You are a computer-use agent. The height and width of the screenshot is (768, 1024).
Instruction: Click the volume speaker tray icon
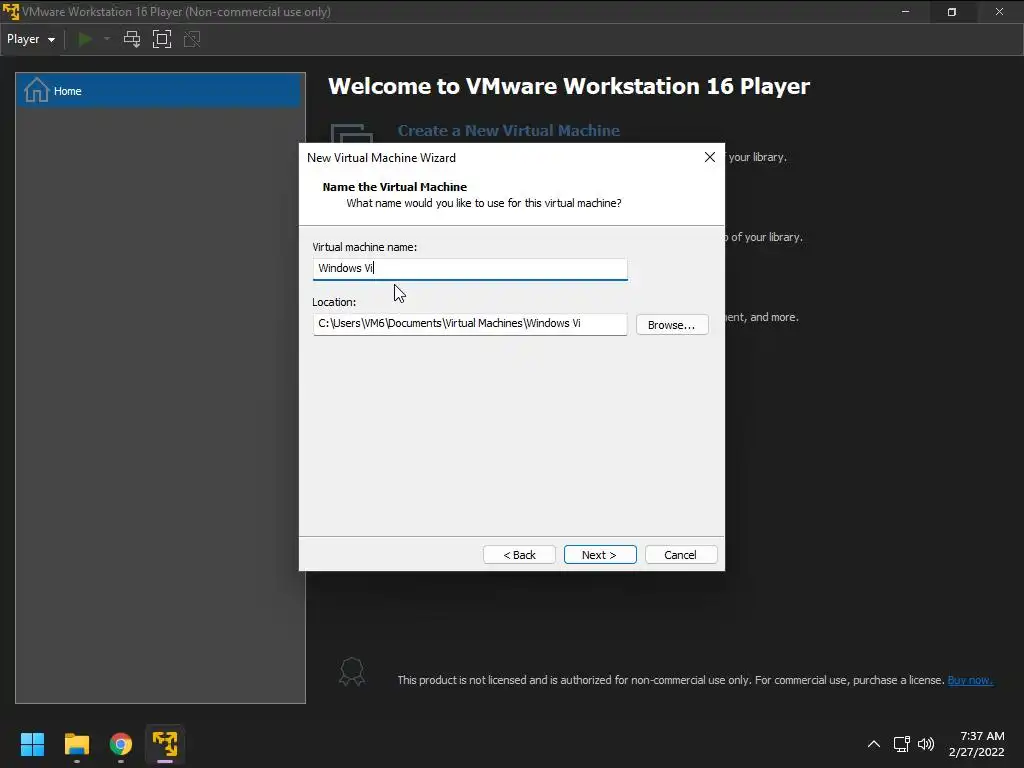926,744
